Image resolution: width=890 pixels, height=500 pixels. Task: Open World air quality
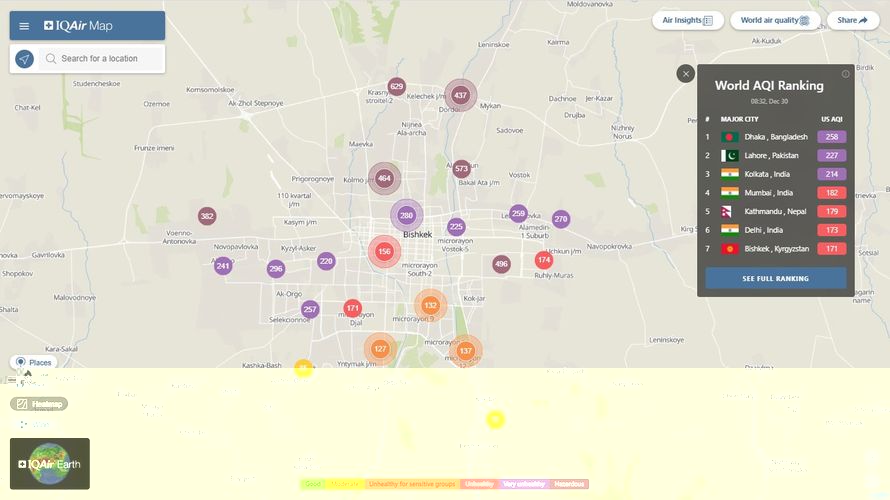point(775,20)
